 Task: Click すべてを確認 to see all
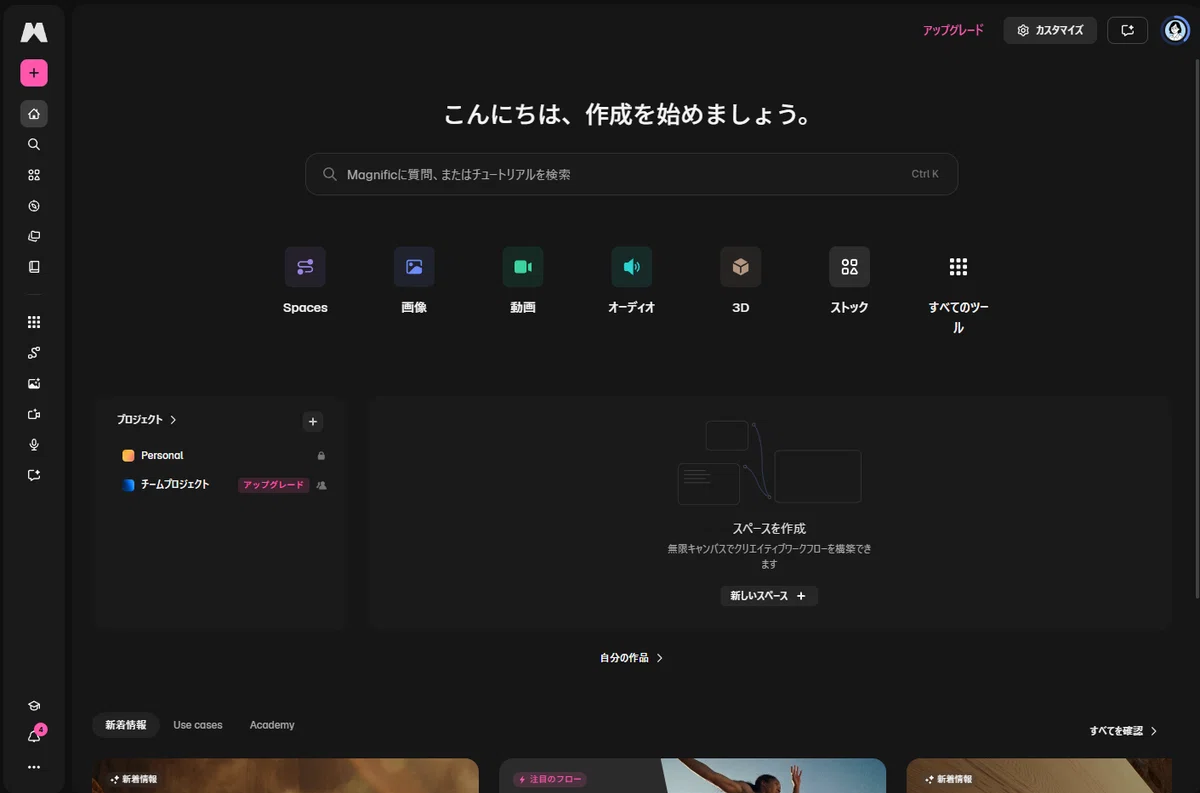click(1123, 731)
